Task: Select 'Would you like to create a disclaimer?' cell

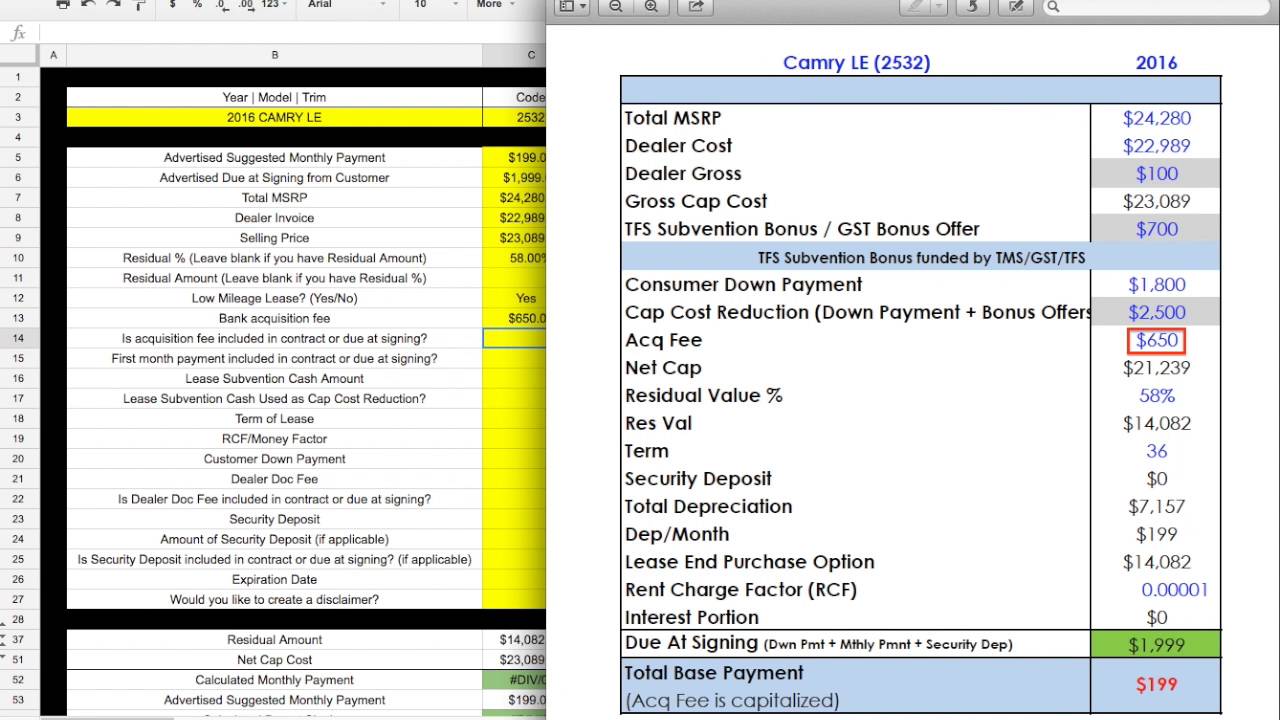Action: (x=274, y=599)
